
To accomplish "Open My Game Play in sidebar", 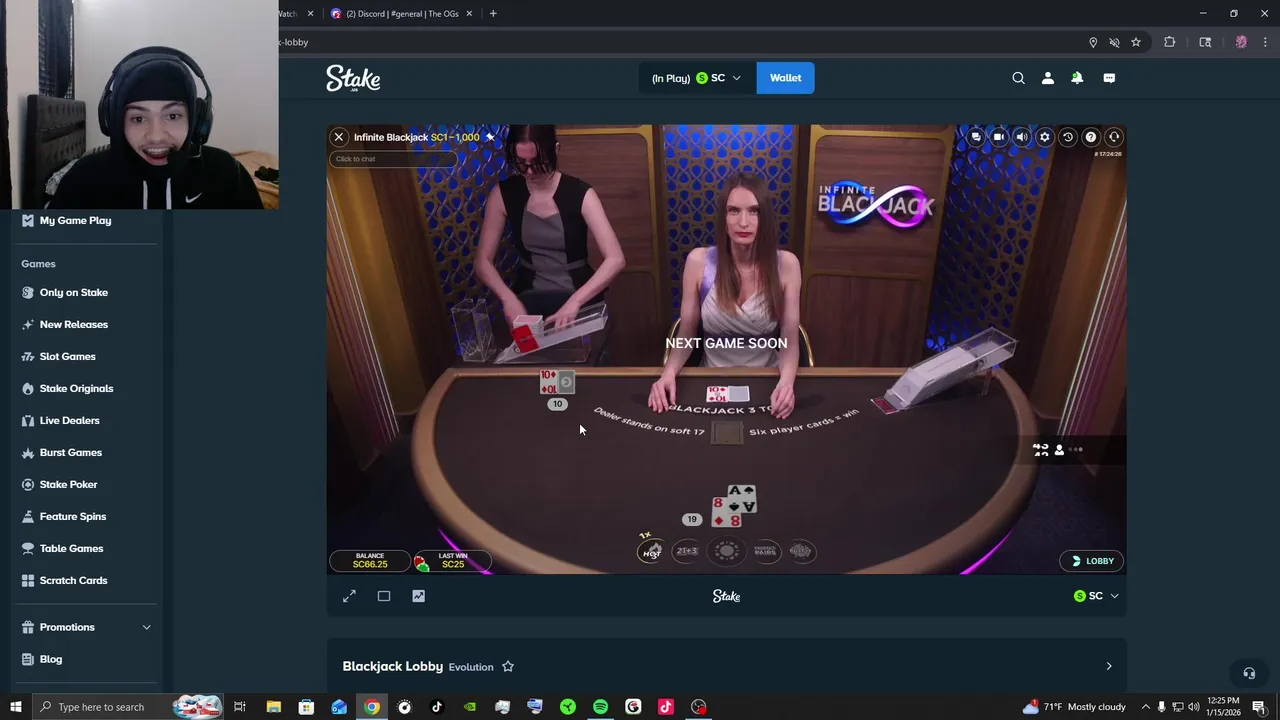I will pos(76,220).
